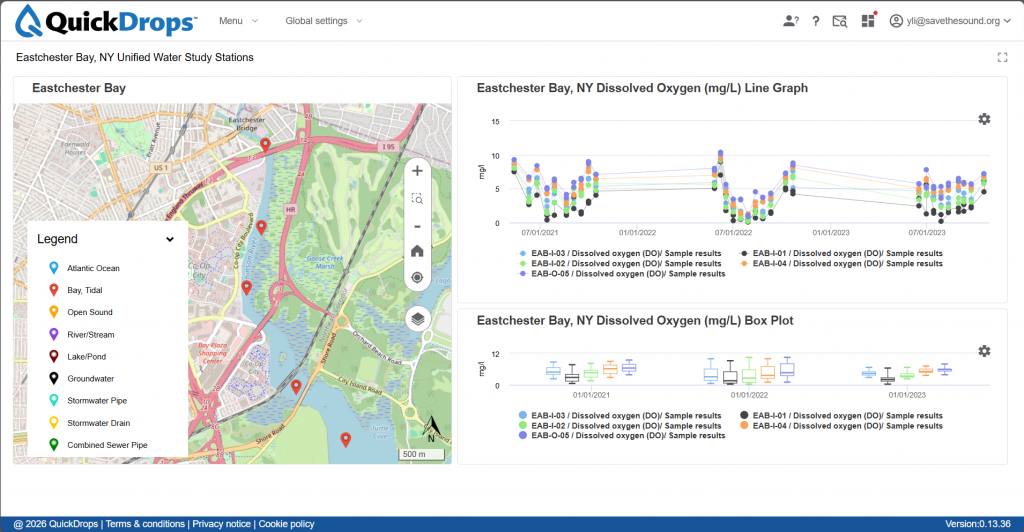
Task: Open Box Plot settings gear
Action: click(x=984, y=351)
